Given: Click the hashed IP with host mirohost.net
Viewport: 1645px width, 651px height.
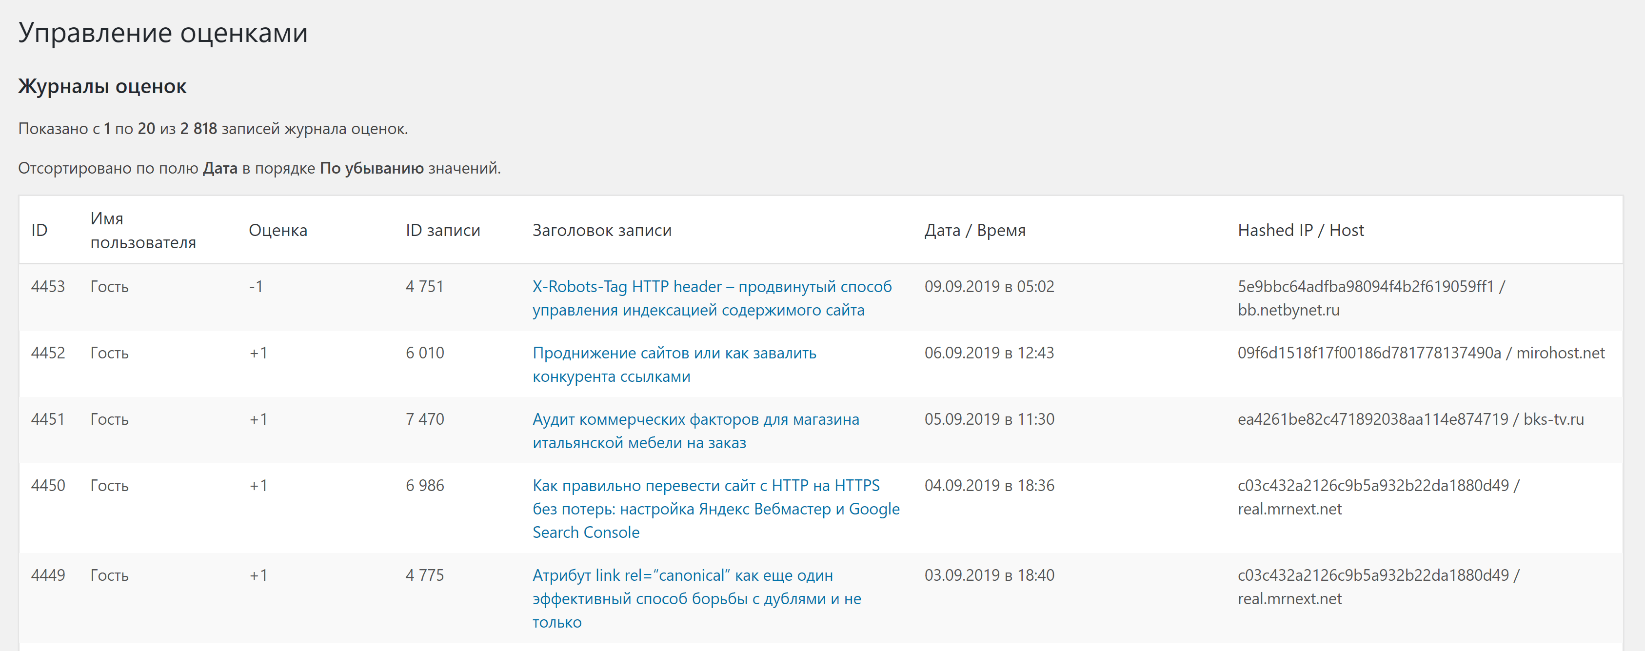Looking at the screenshot, I should click(1420, 353).
